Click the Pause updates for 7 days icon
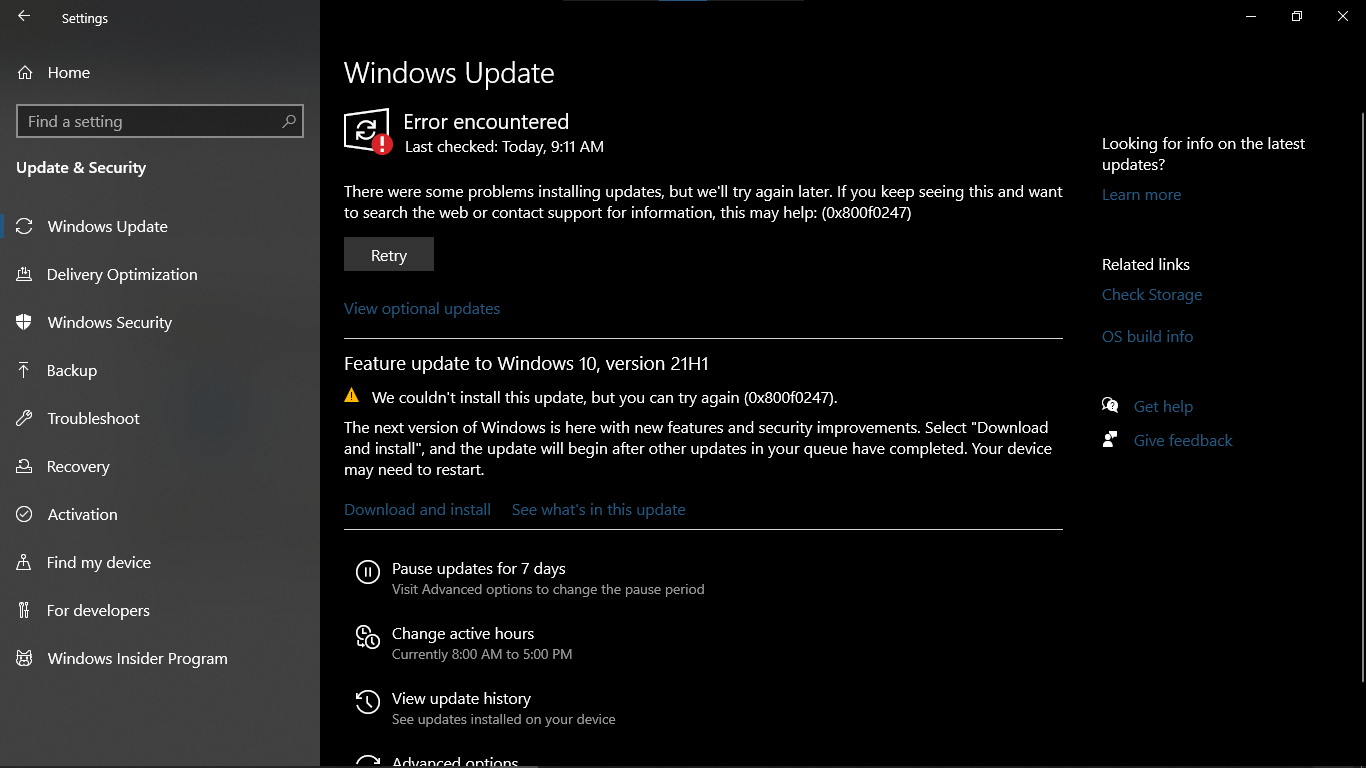 tap(367, 572)
